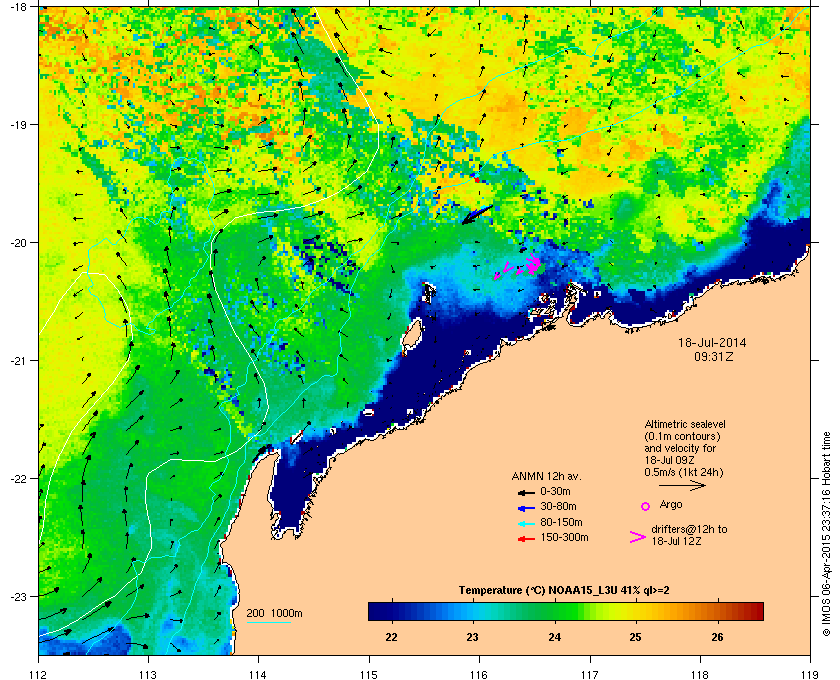Click the latitude axis label -23

[18, 596]
